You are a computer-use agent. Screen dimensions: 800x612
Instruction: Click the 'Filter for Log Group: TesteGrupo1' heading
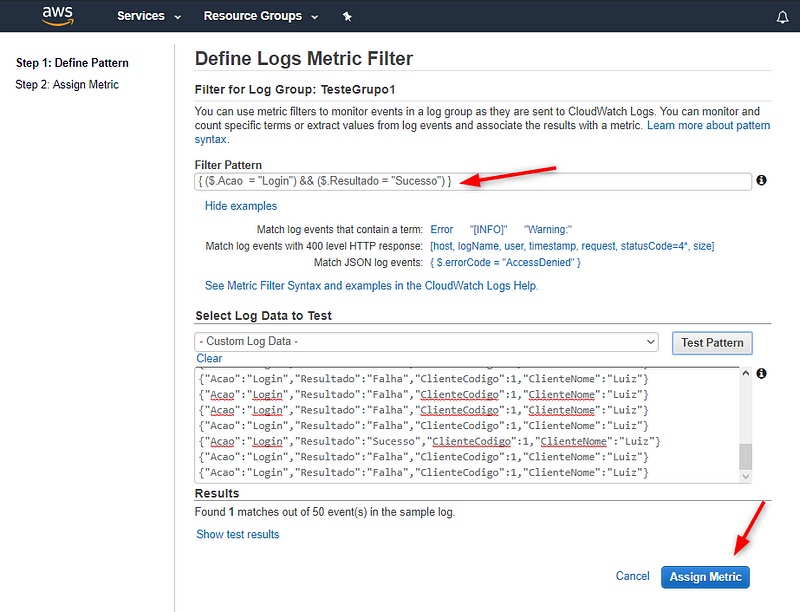(295, 90)
